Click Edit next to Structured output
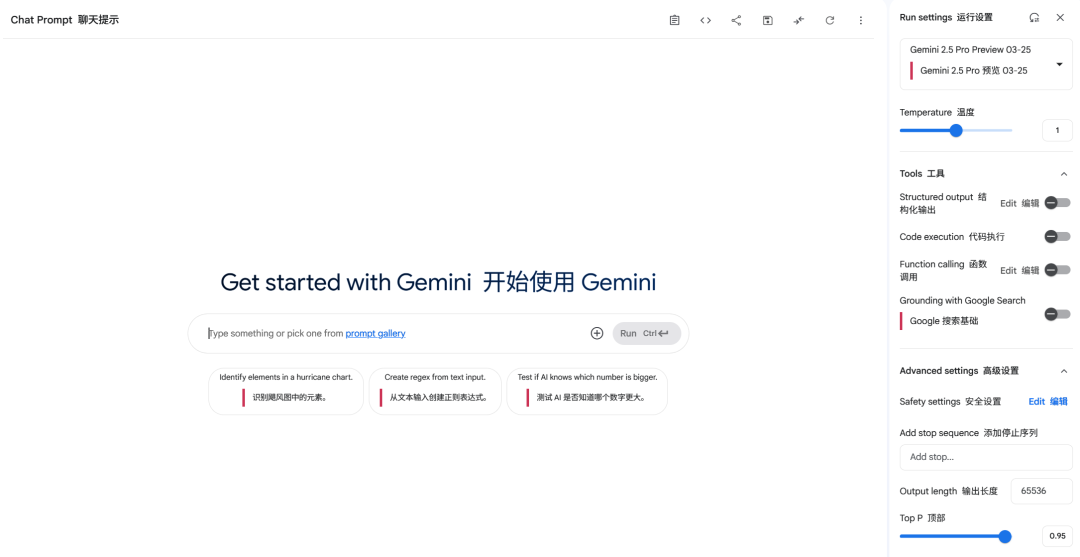Viewport: 1080px width, 557px height. click(x=1019, y=203)
